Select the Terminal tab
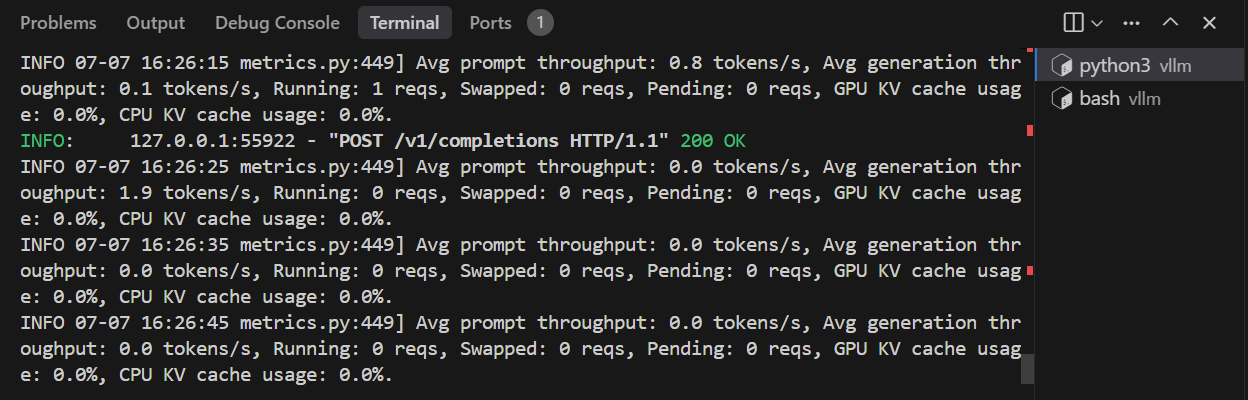Image resolution: width=1248 pixels, height=400 pixels. [404, 22]
